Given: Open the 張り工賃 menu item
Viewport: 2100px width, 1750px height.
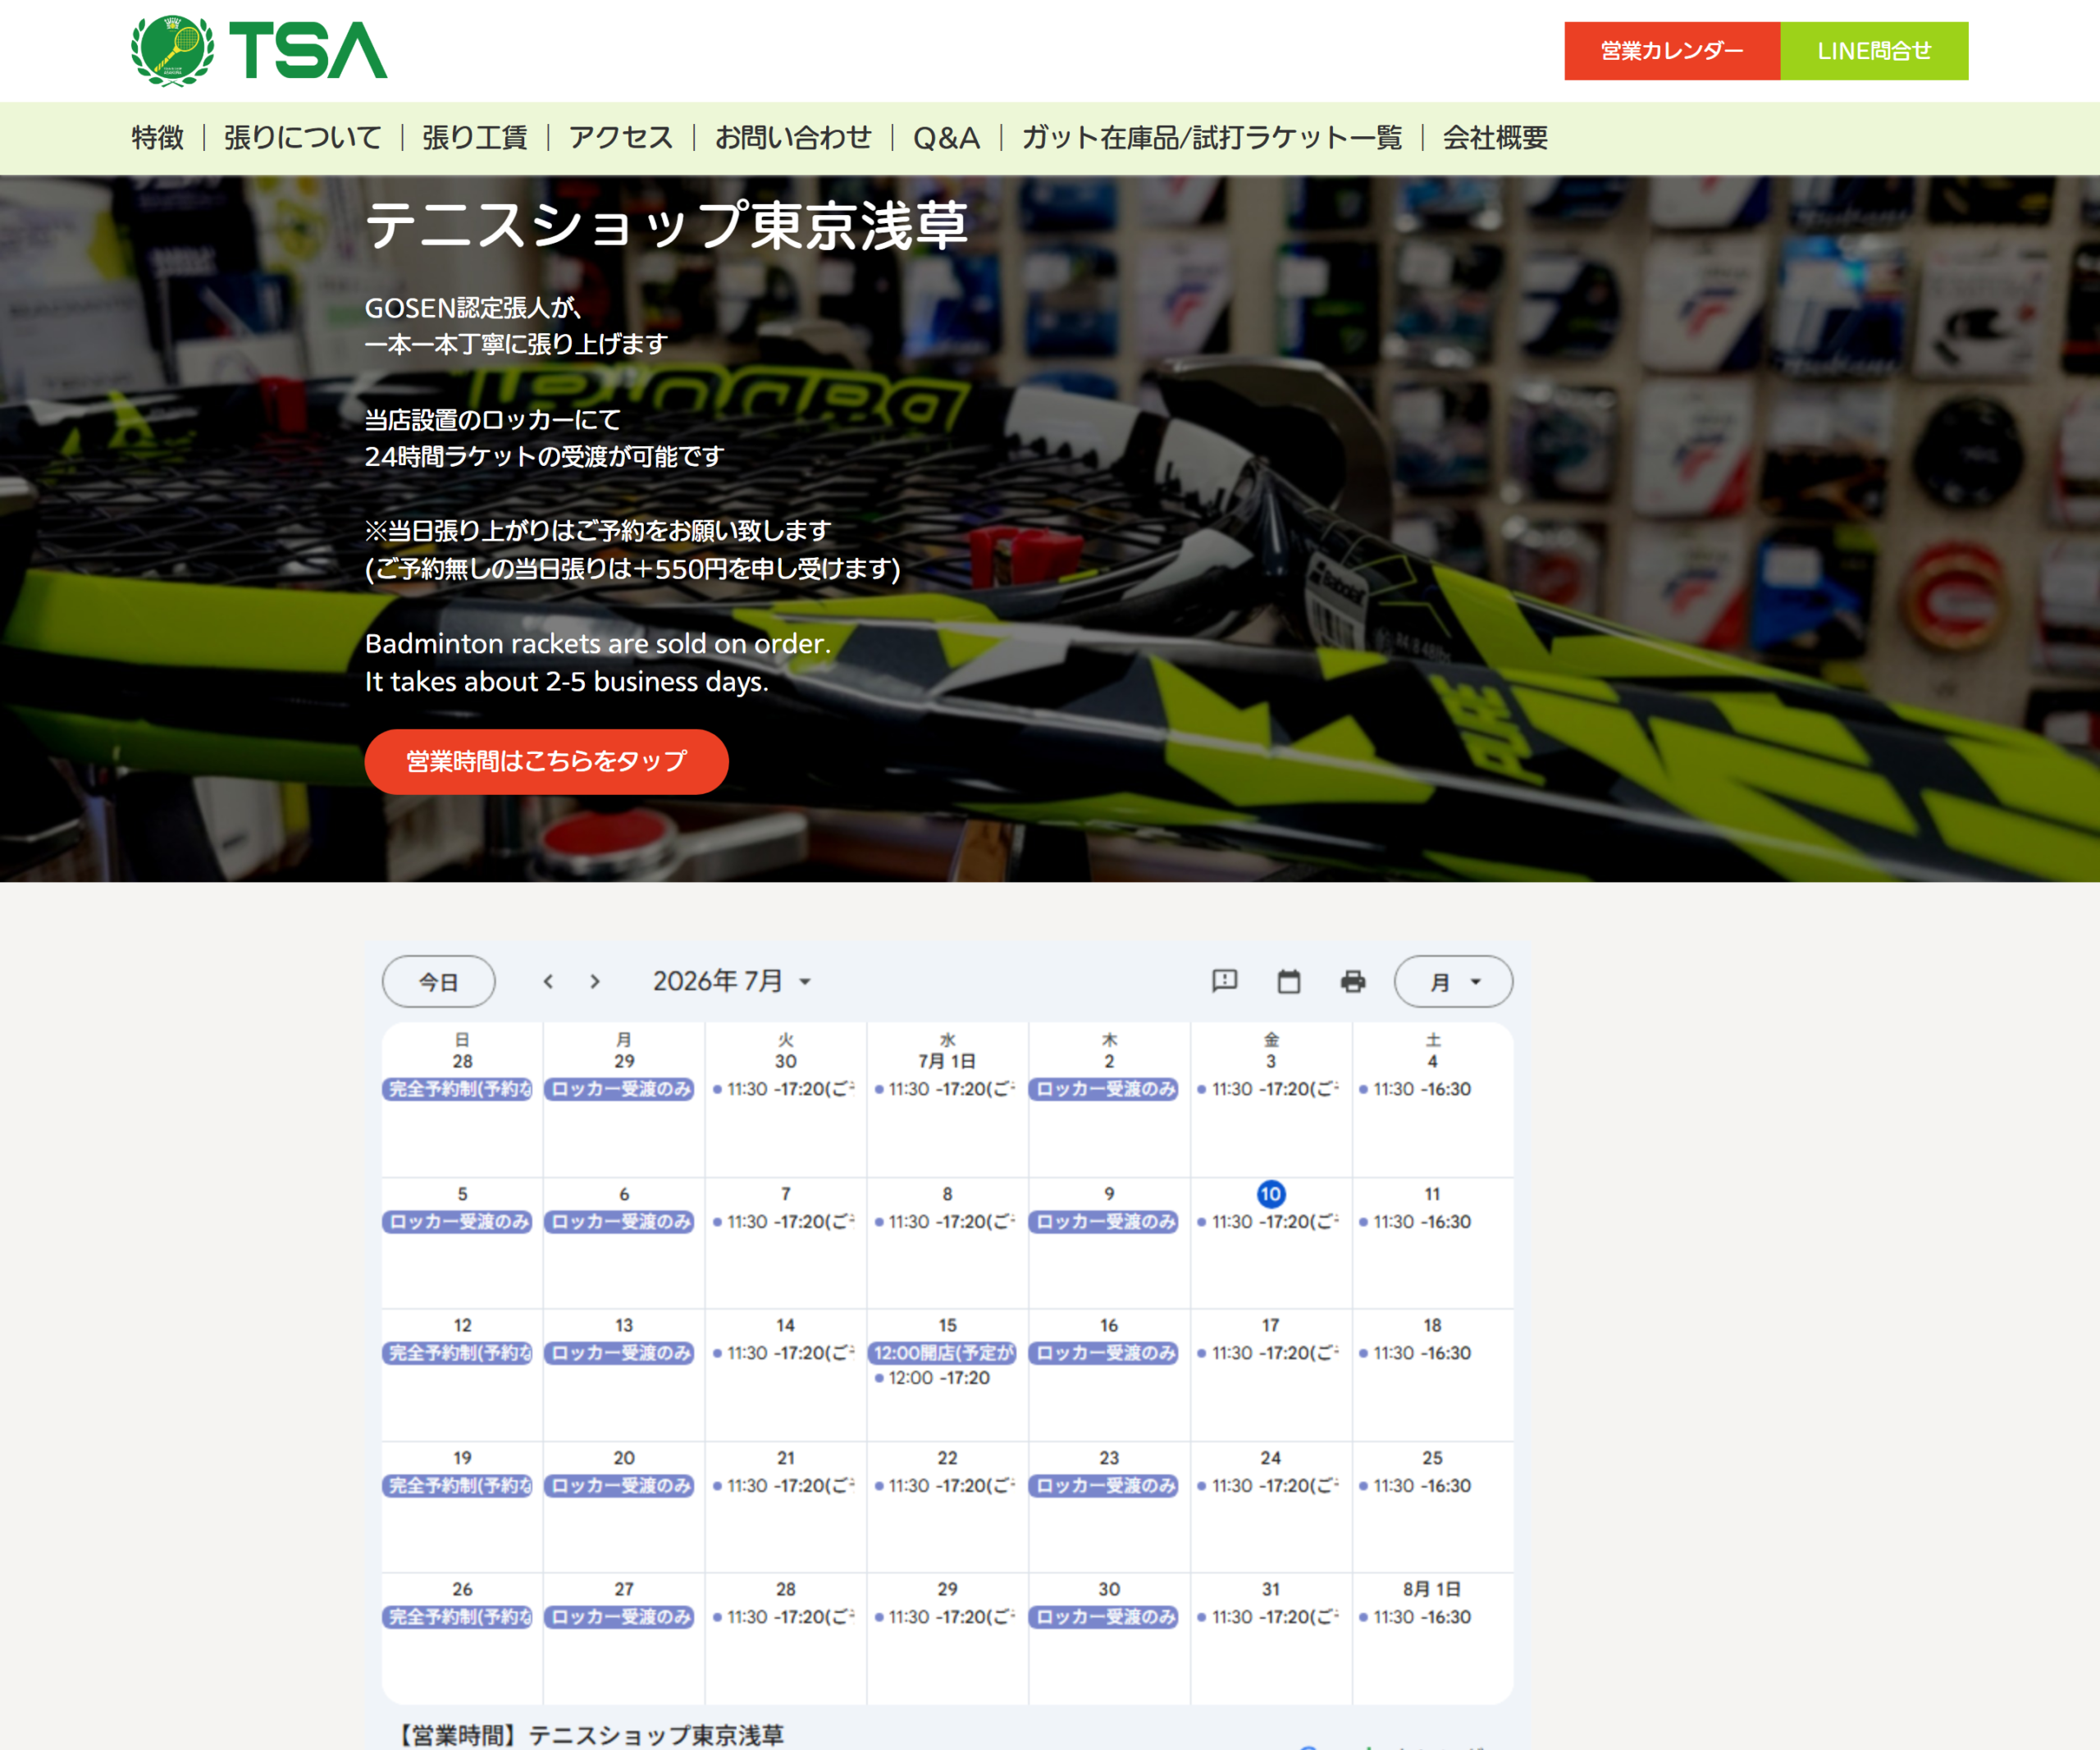Looking at the screenshot, I should pos(474,137).
